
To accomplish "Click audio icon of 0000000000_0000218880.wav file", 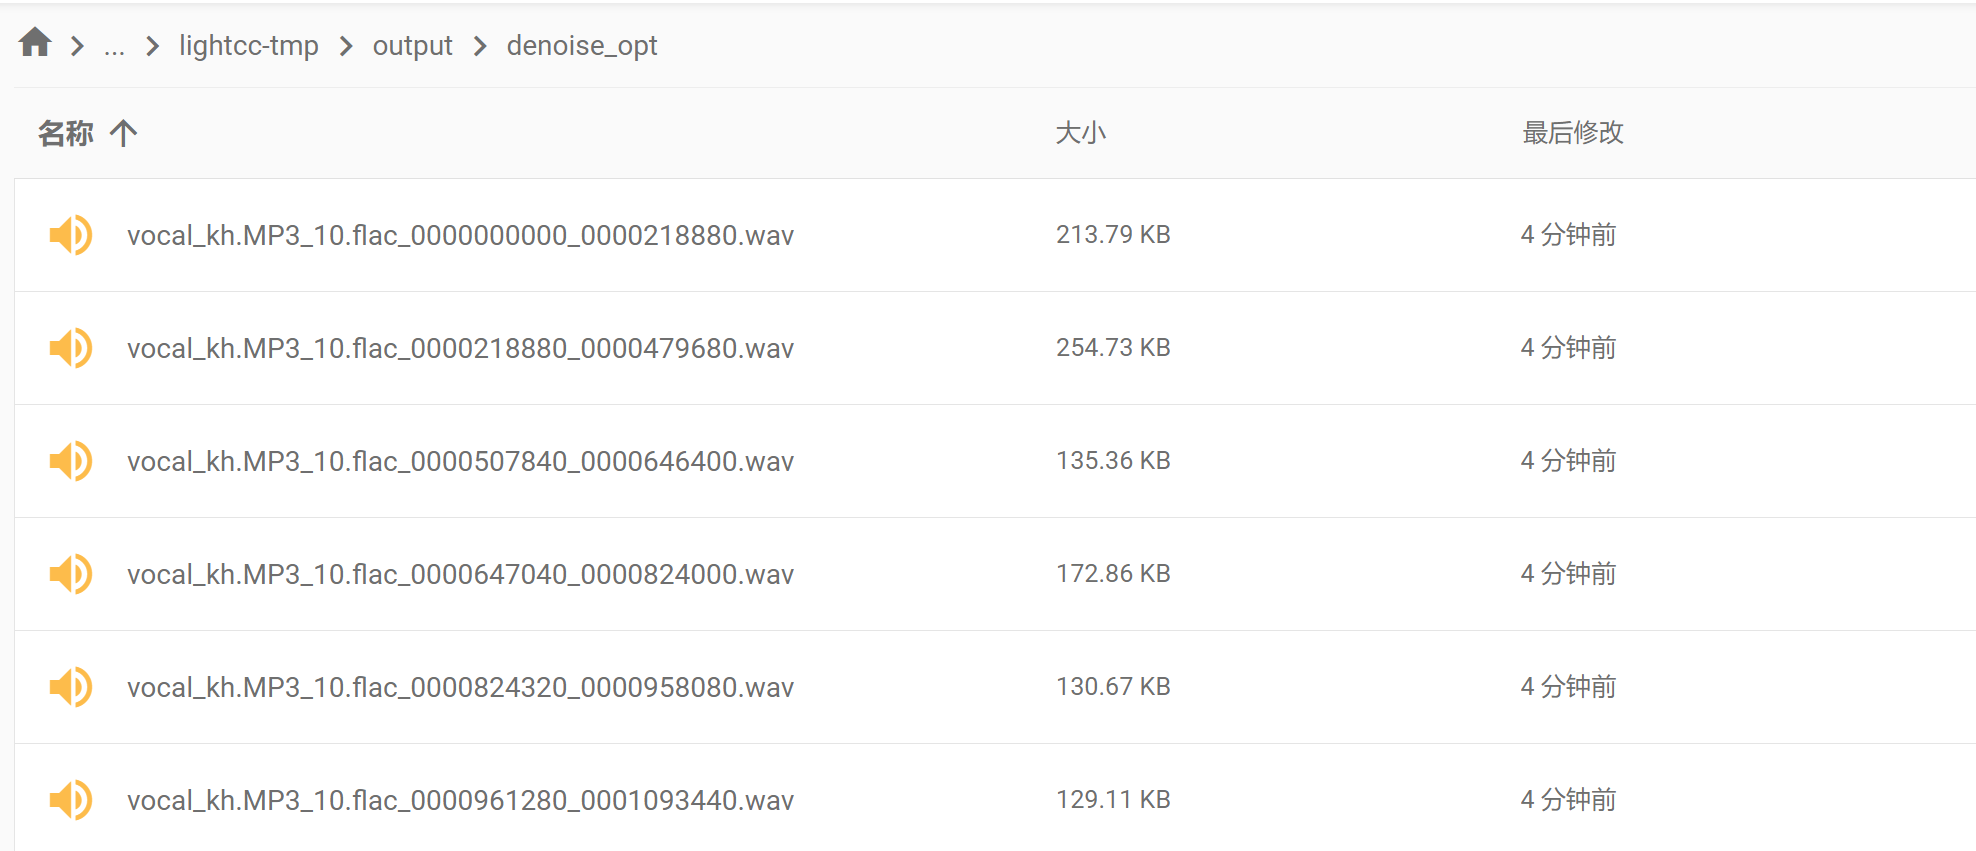I will click(70, 235).
